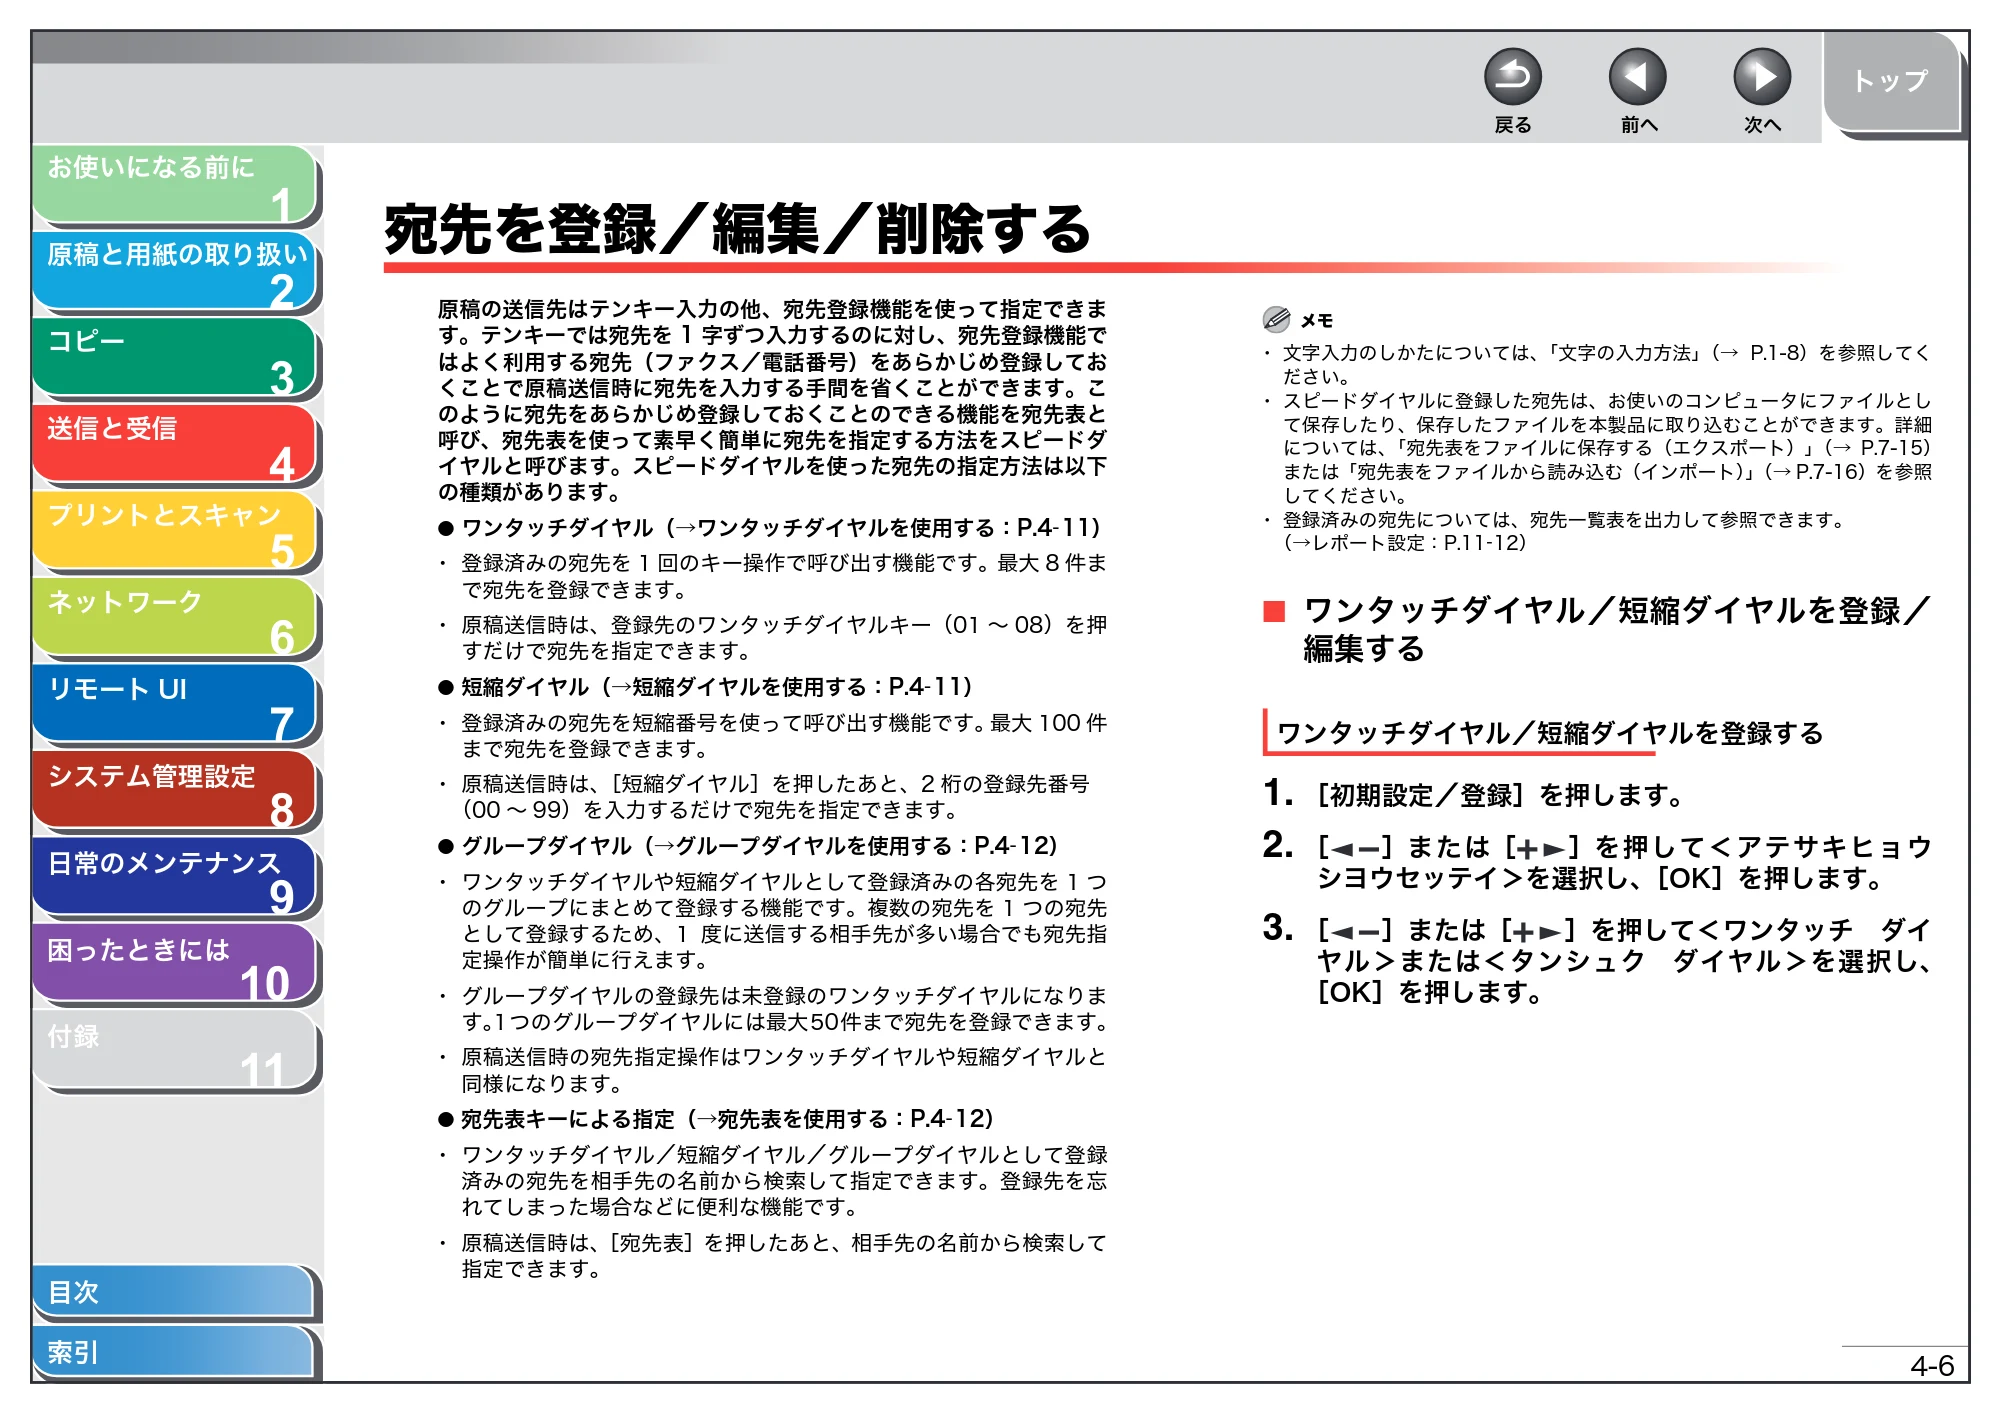Open chapter 2 原稿と用紙の取り扱い
2000x1414 pixels.
175,271
